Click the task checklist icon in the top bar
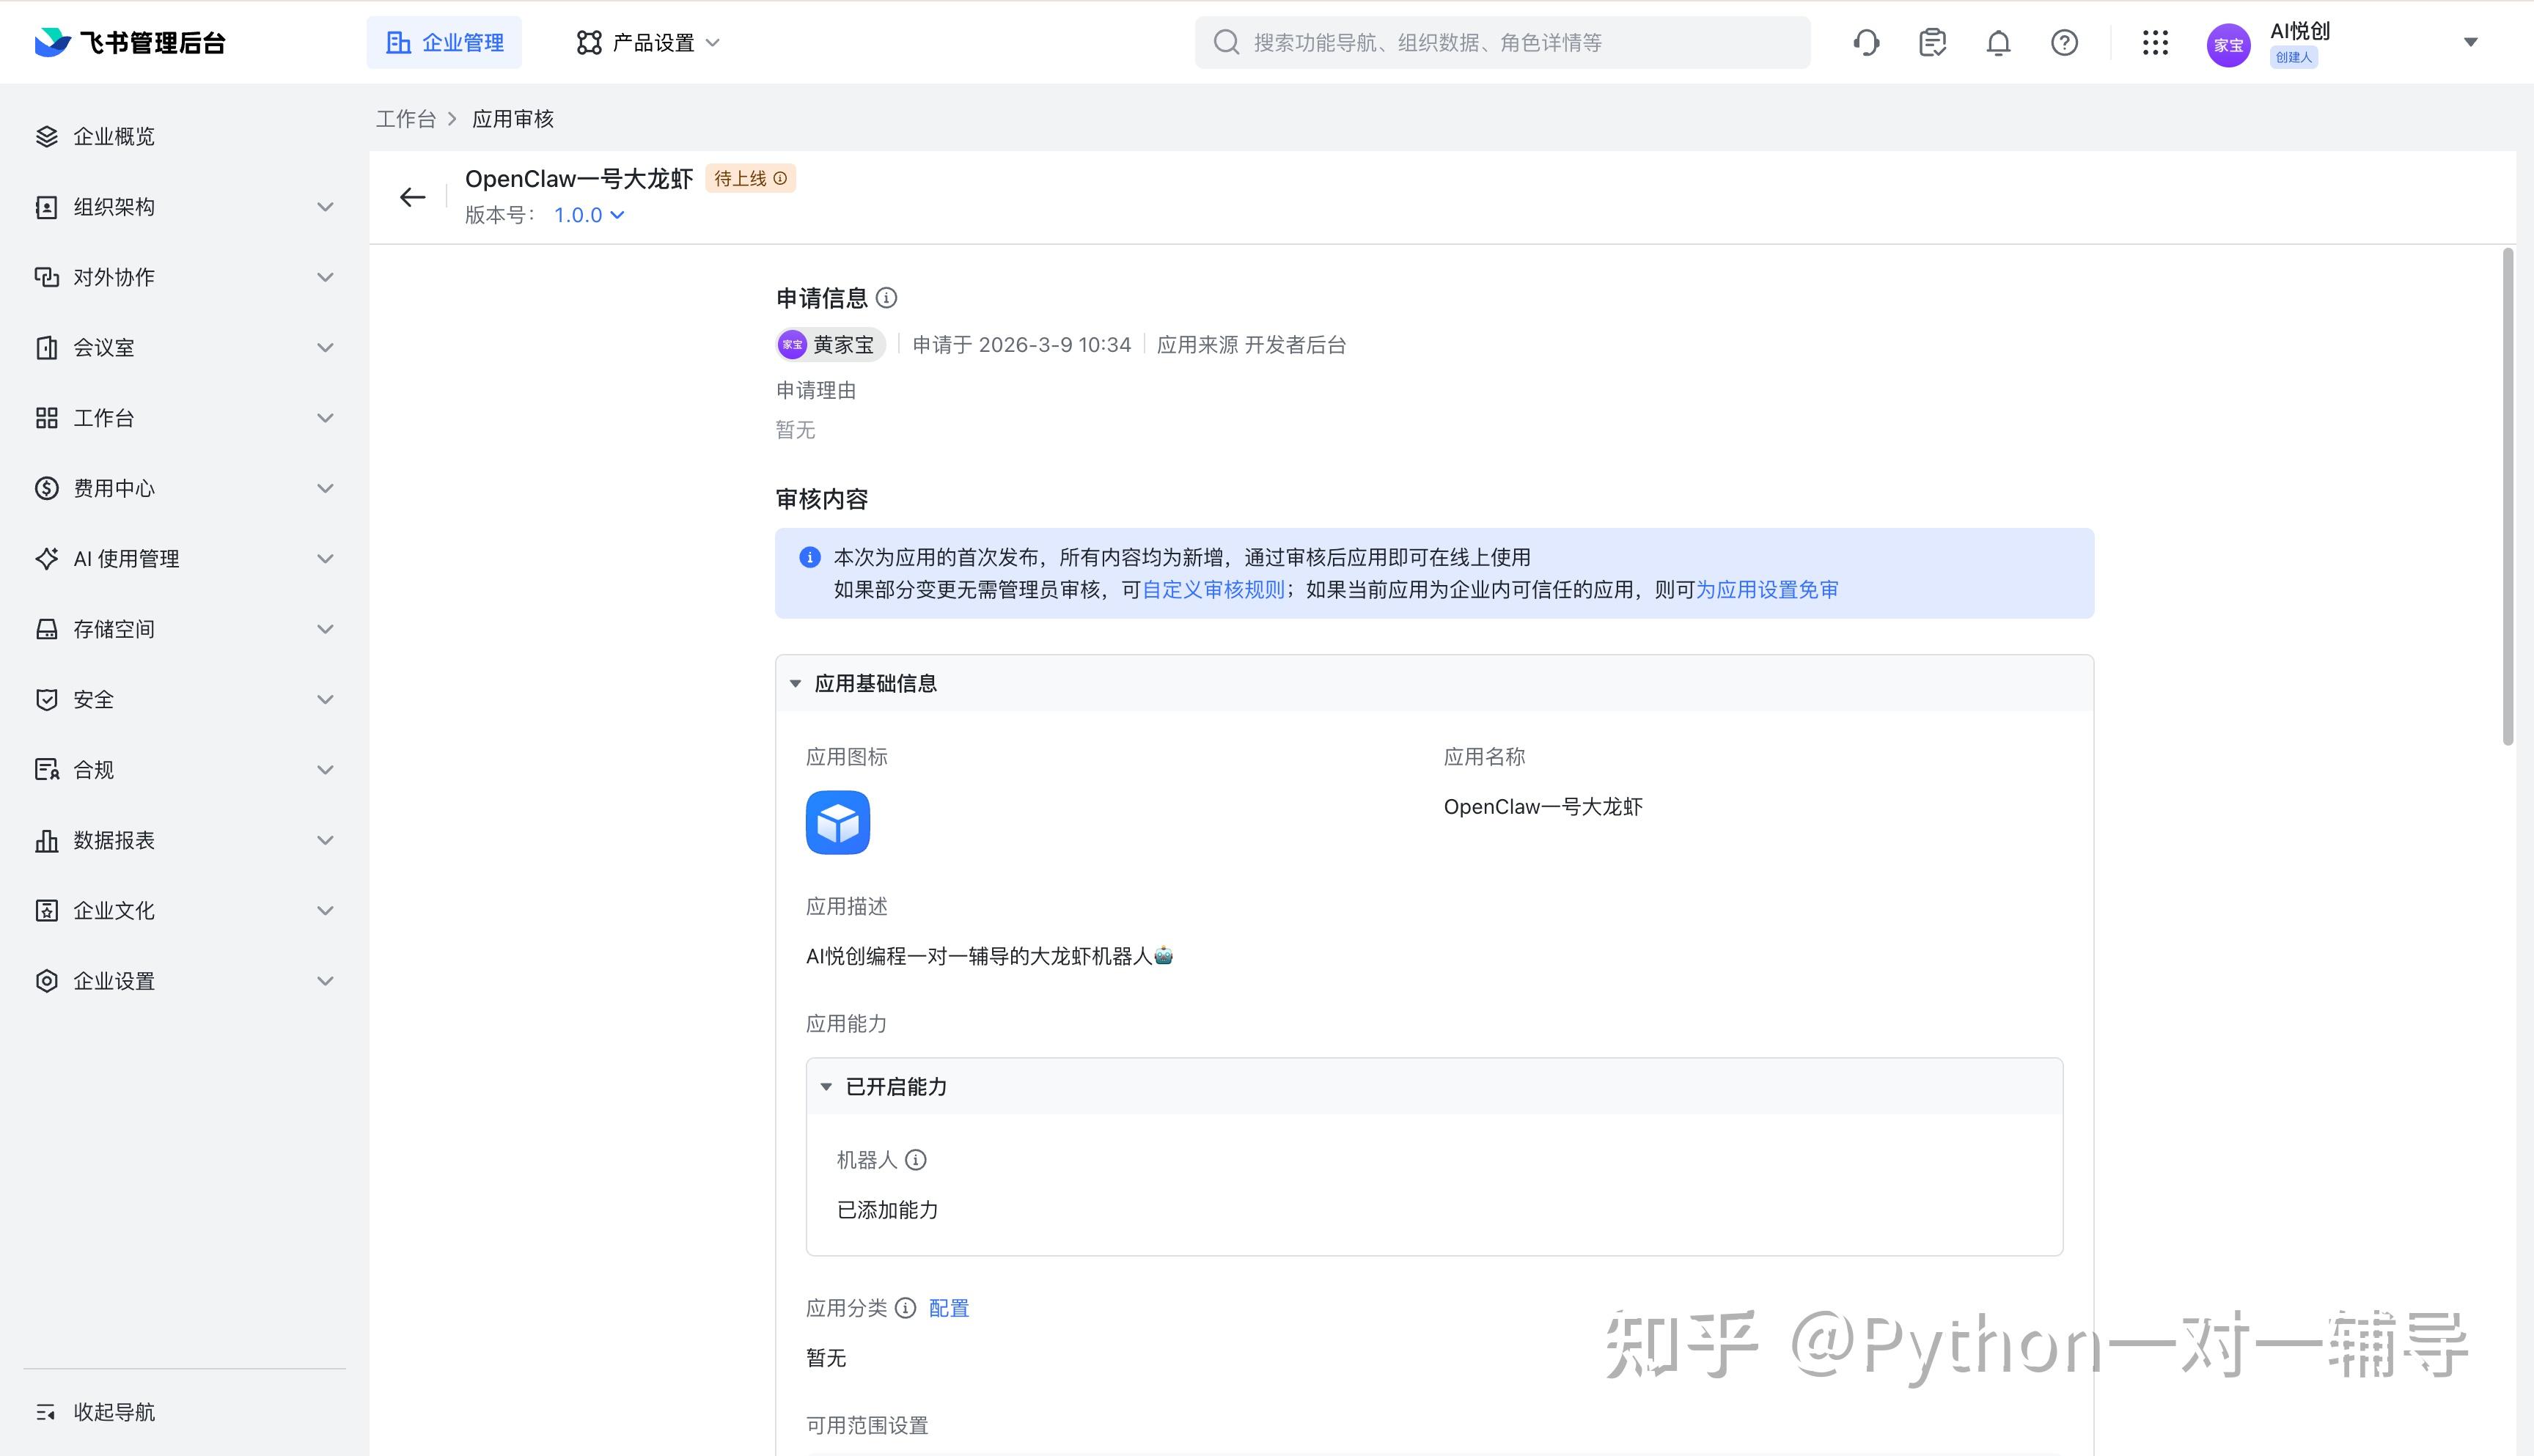This screenshot has height=1456, width=2534. click(1932, 43)
